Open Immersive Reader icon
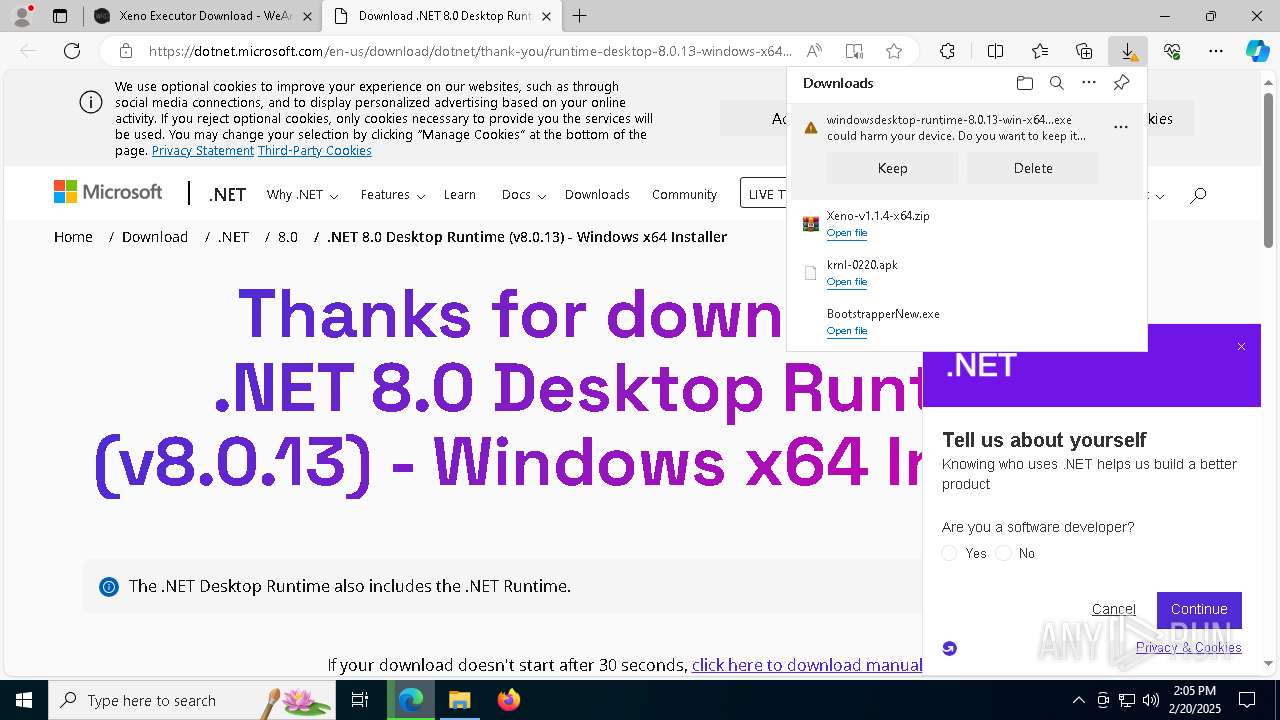The image size is (1280, 720). (853, 51)
